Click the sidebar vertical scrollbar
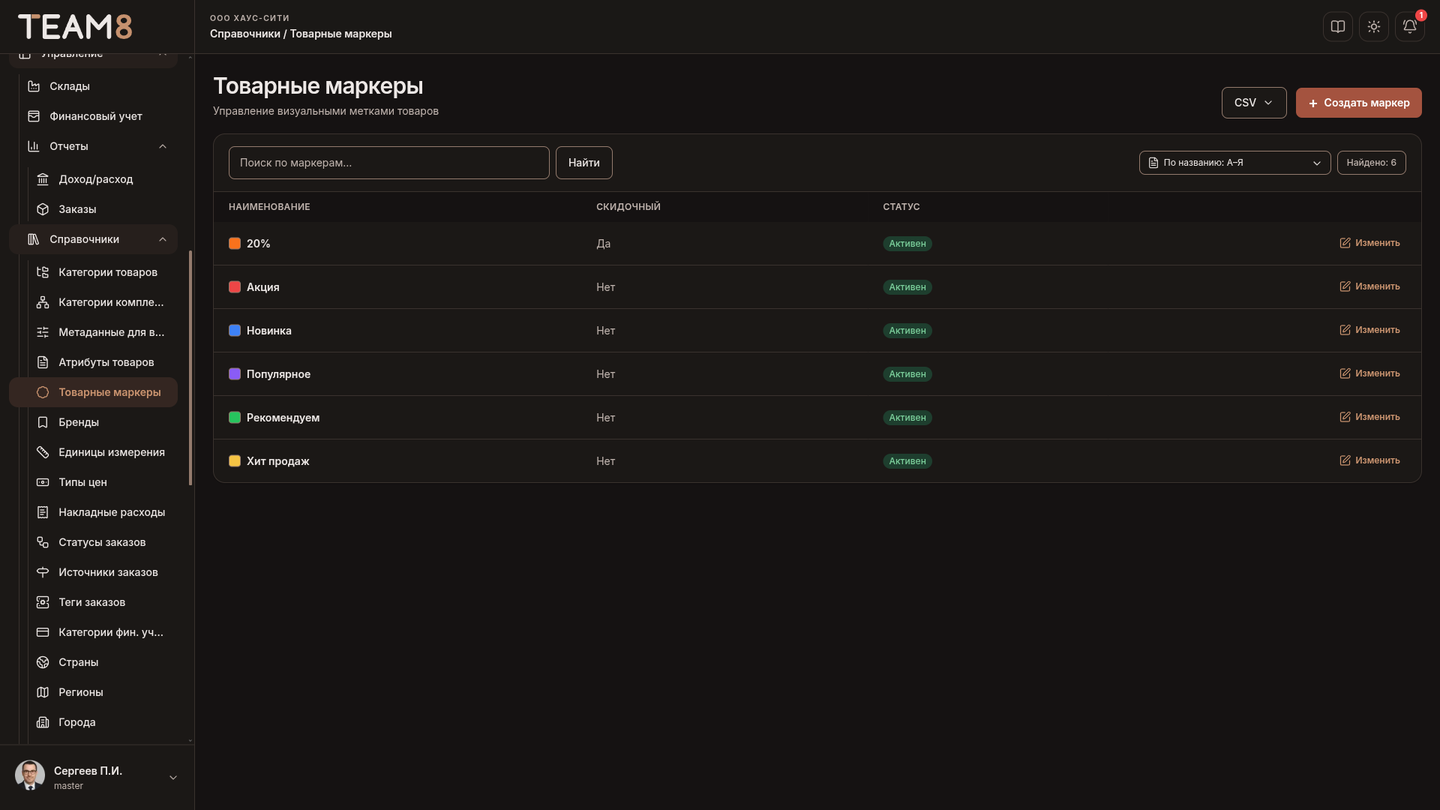 [x=191, y=367]
